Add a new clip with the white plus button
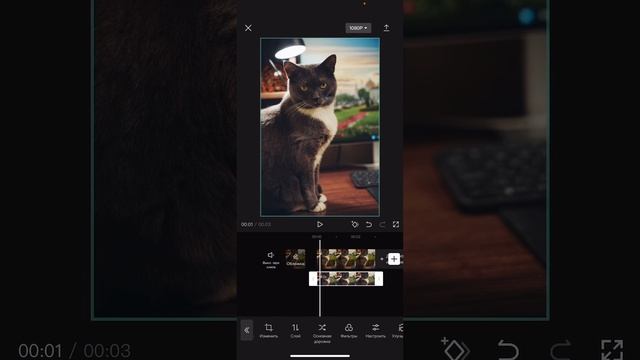This screenshot has height=360, width=640. point(394,259)
